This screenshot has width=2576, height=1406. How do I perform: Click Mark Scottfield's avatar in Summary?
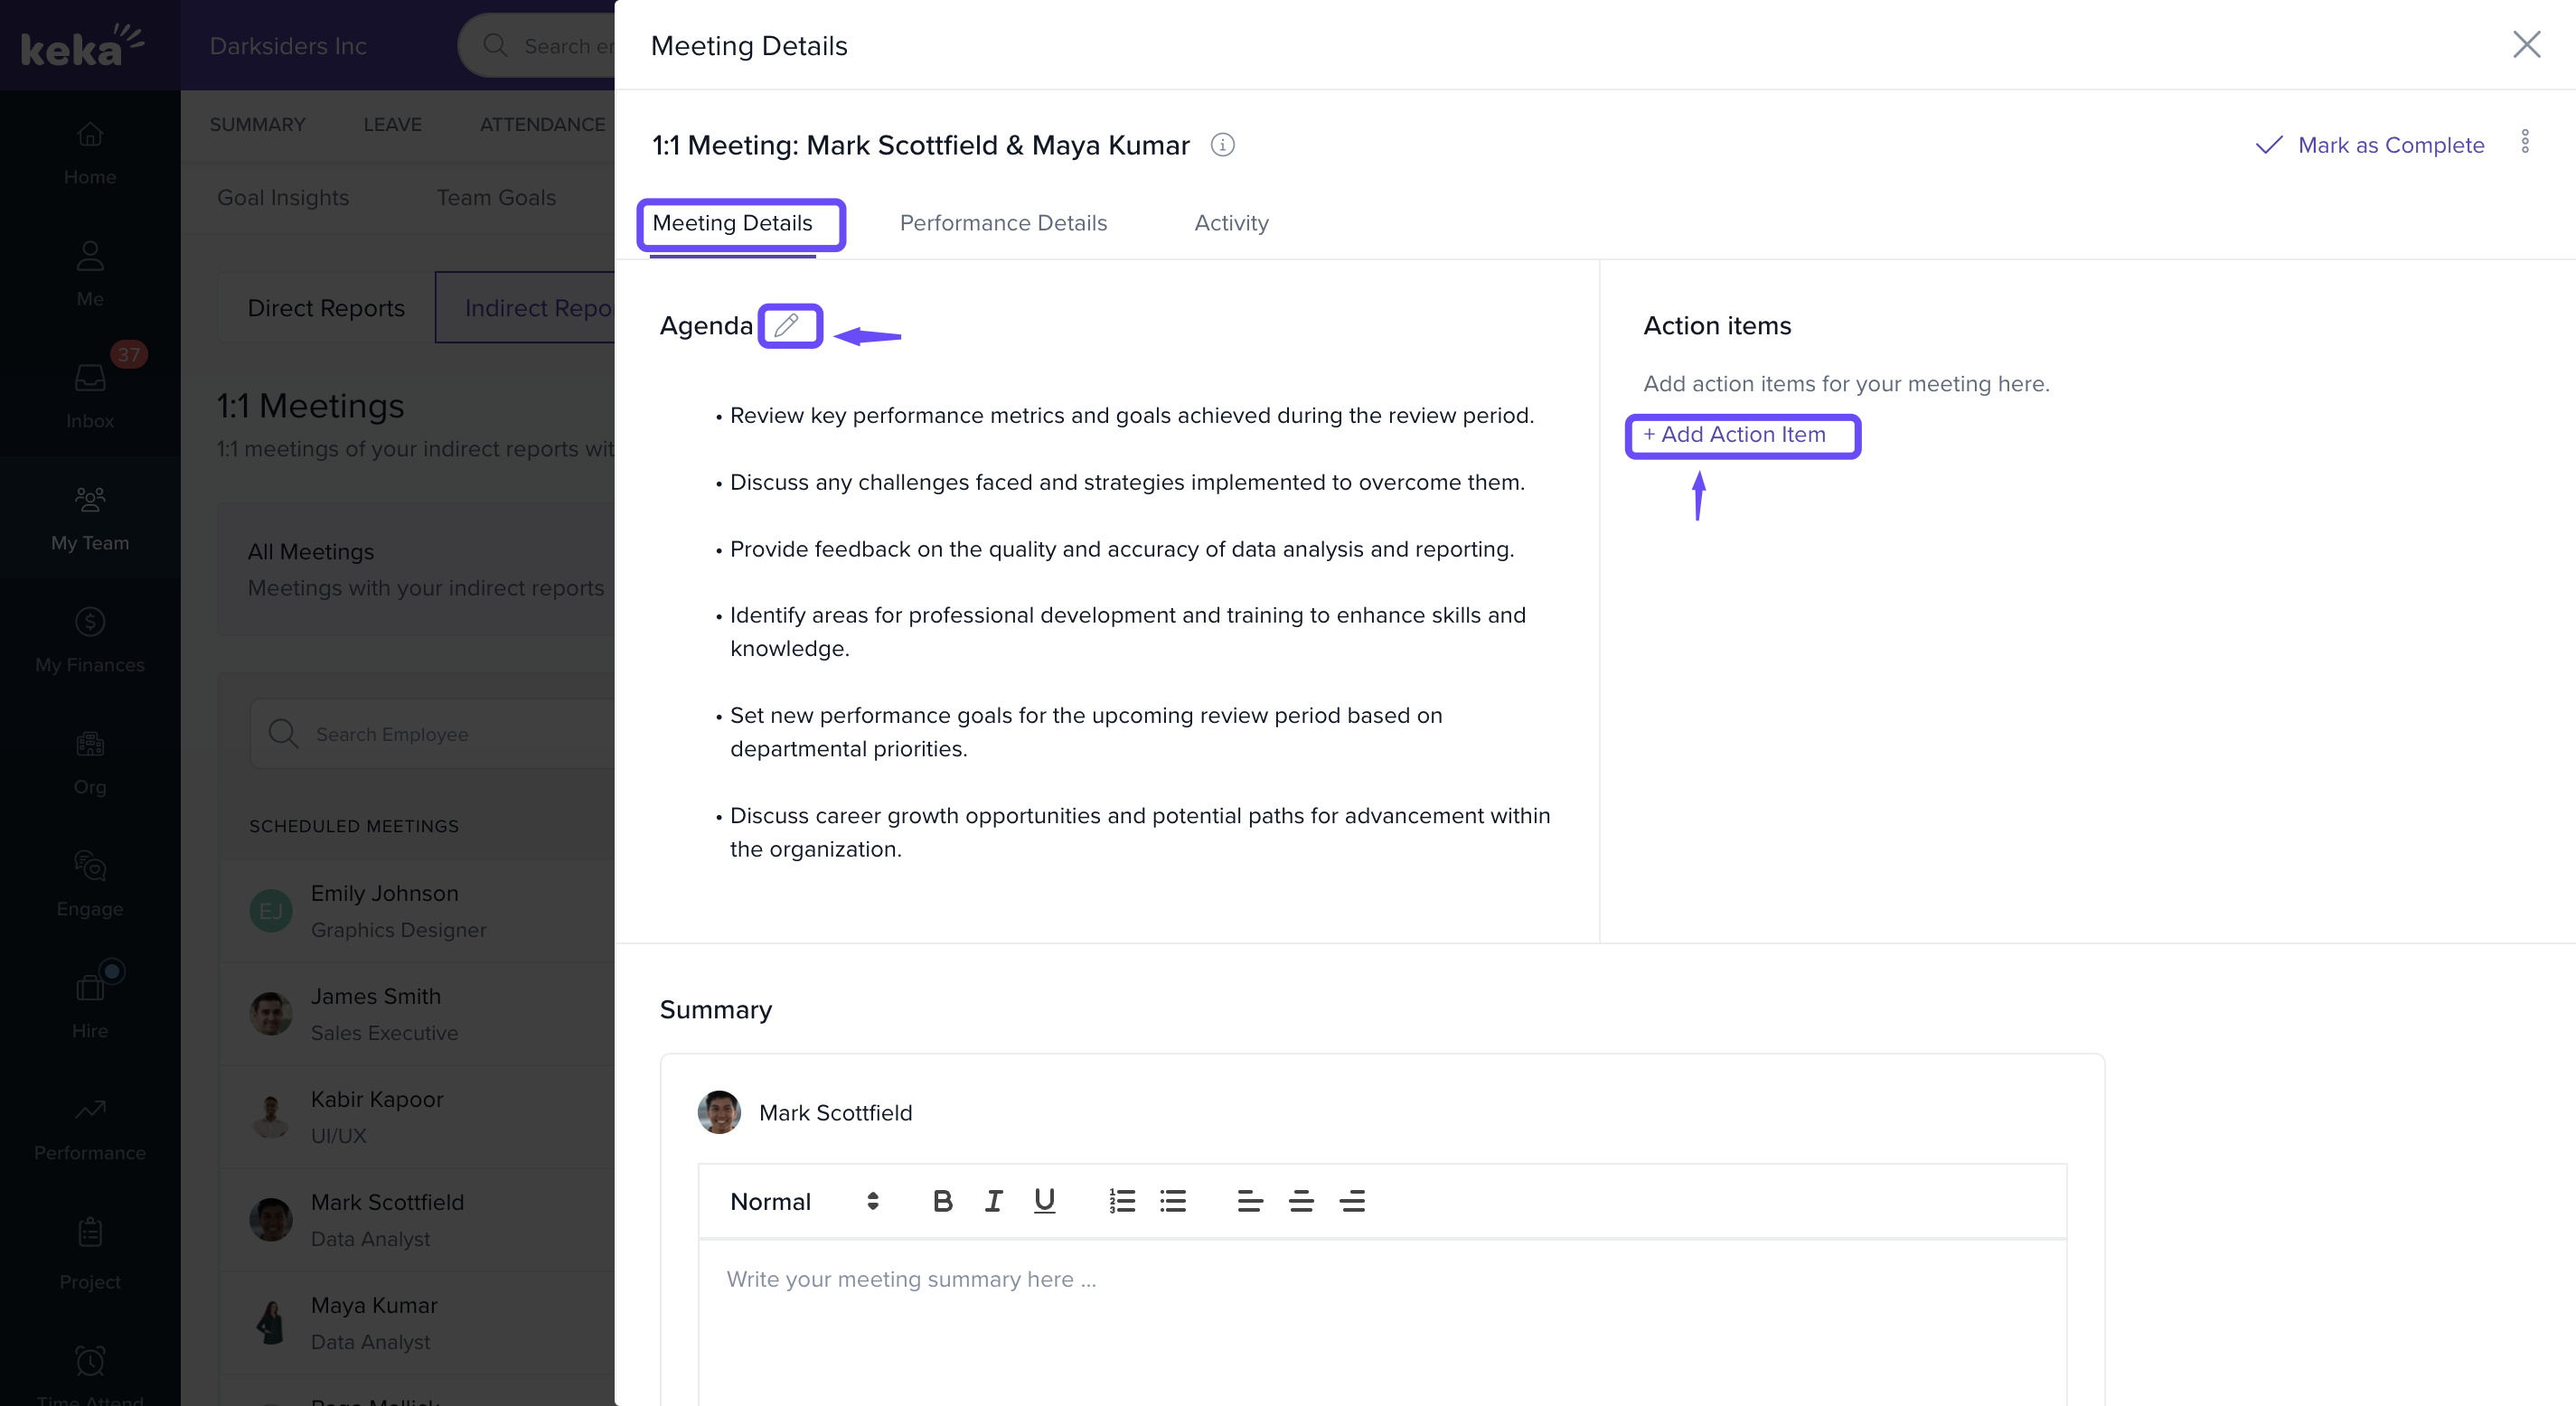(719, 1113)
